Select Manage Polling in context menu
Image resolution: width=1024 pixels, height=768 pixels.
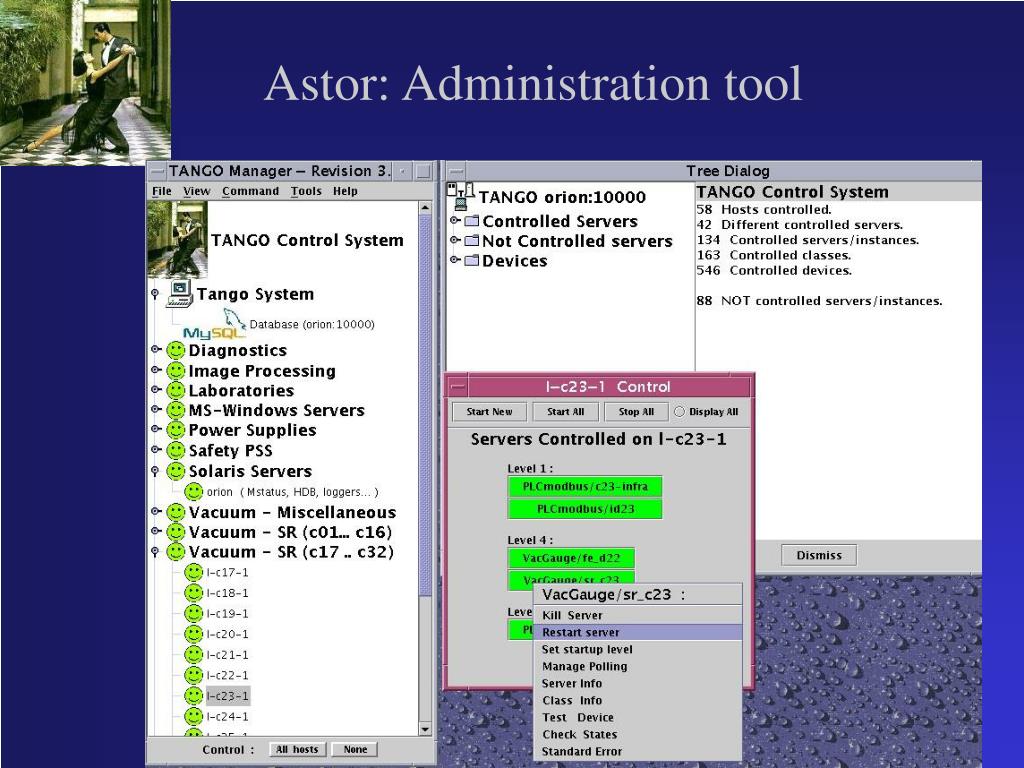pyautogui.click(x=638, y=666)
